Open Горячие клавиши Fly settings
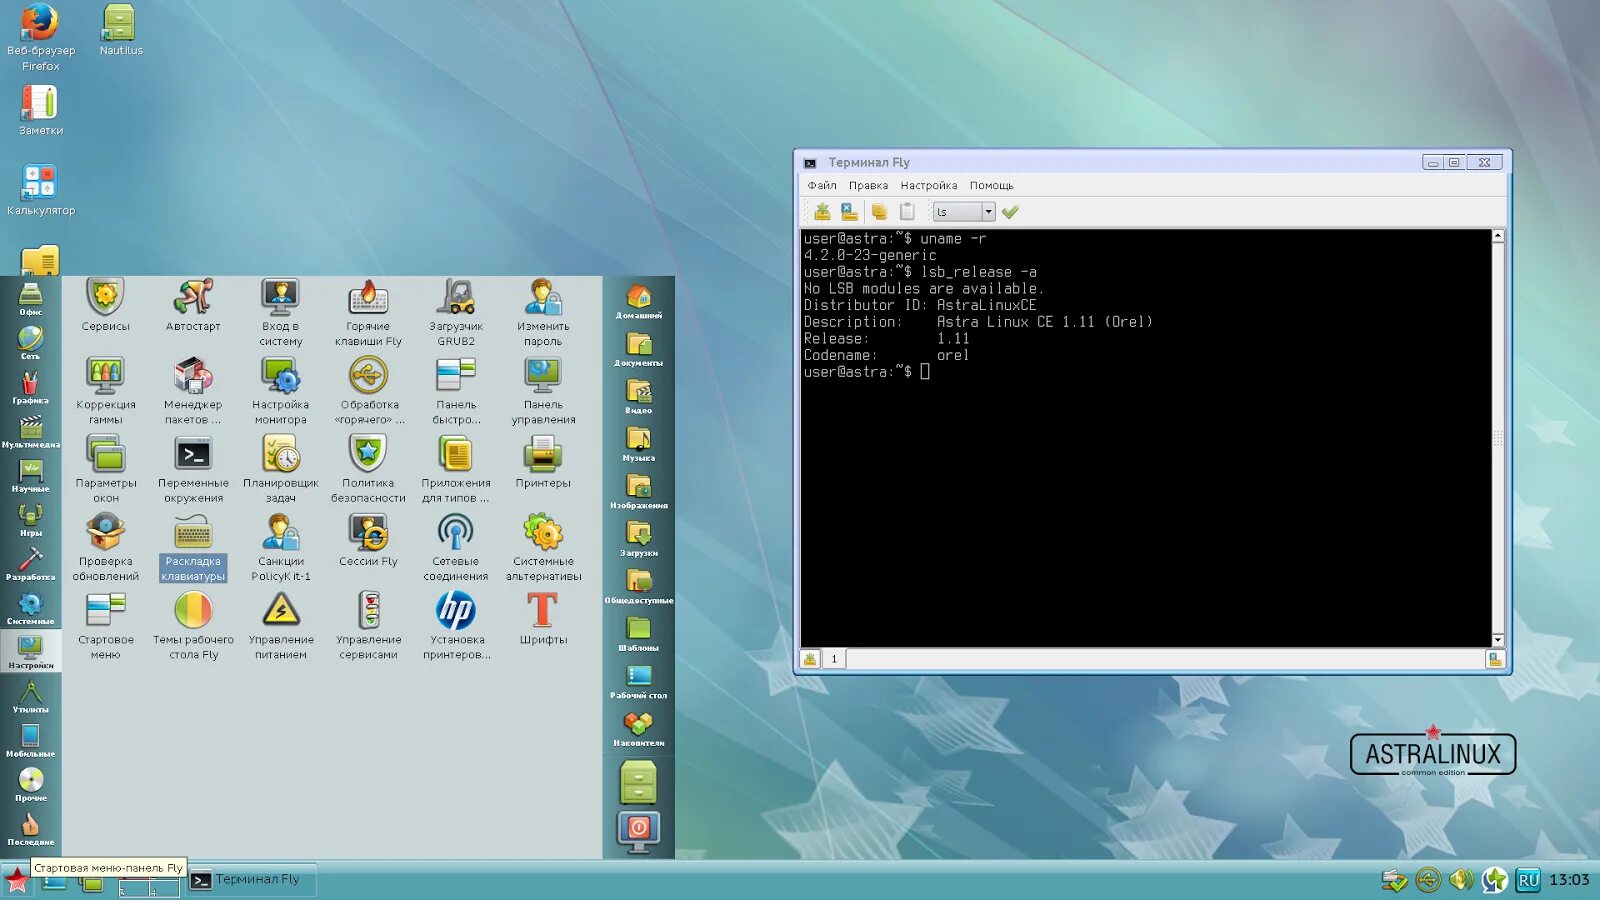 pos(368,312)
